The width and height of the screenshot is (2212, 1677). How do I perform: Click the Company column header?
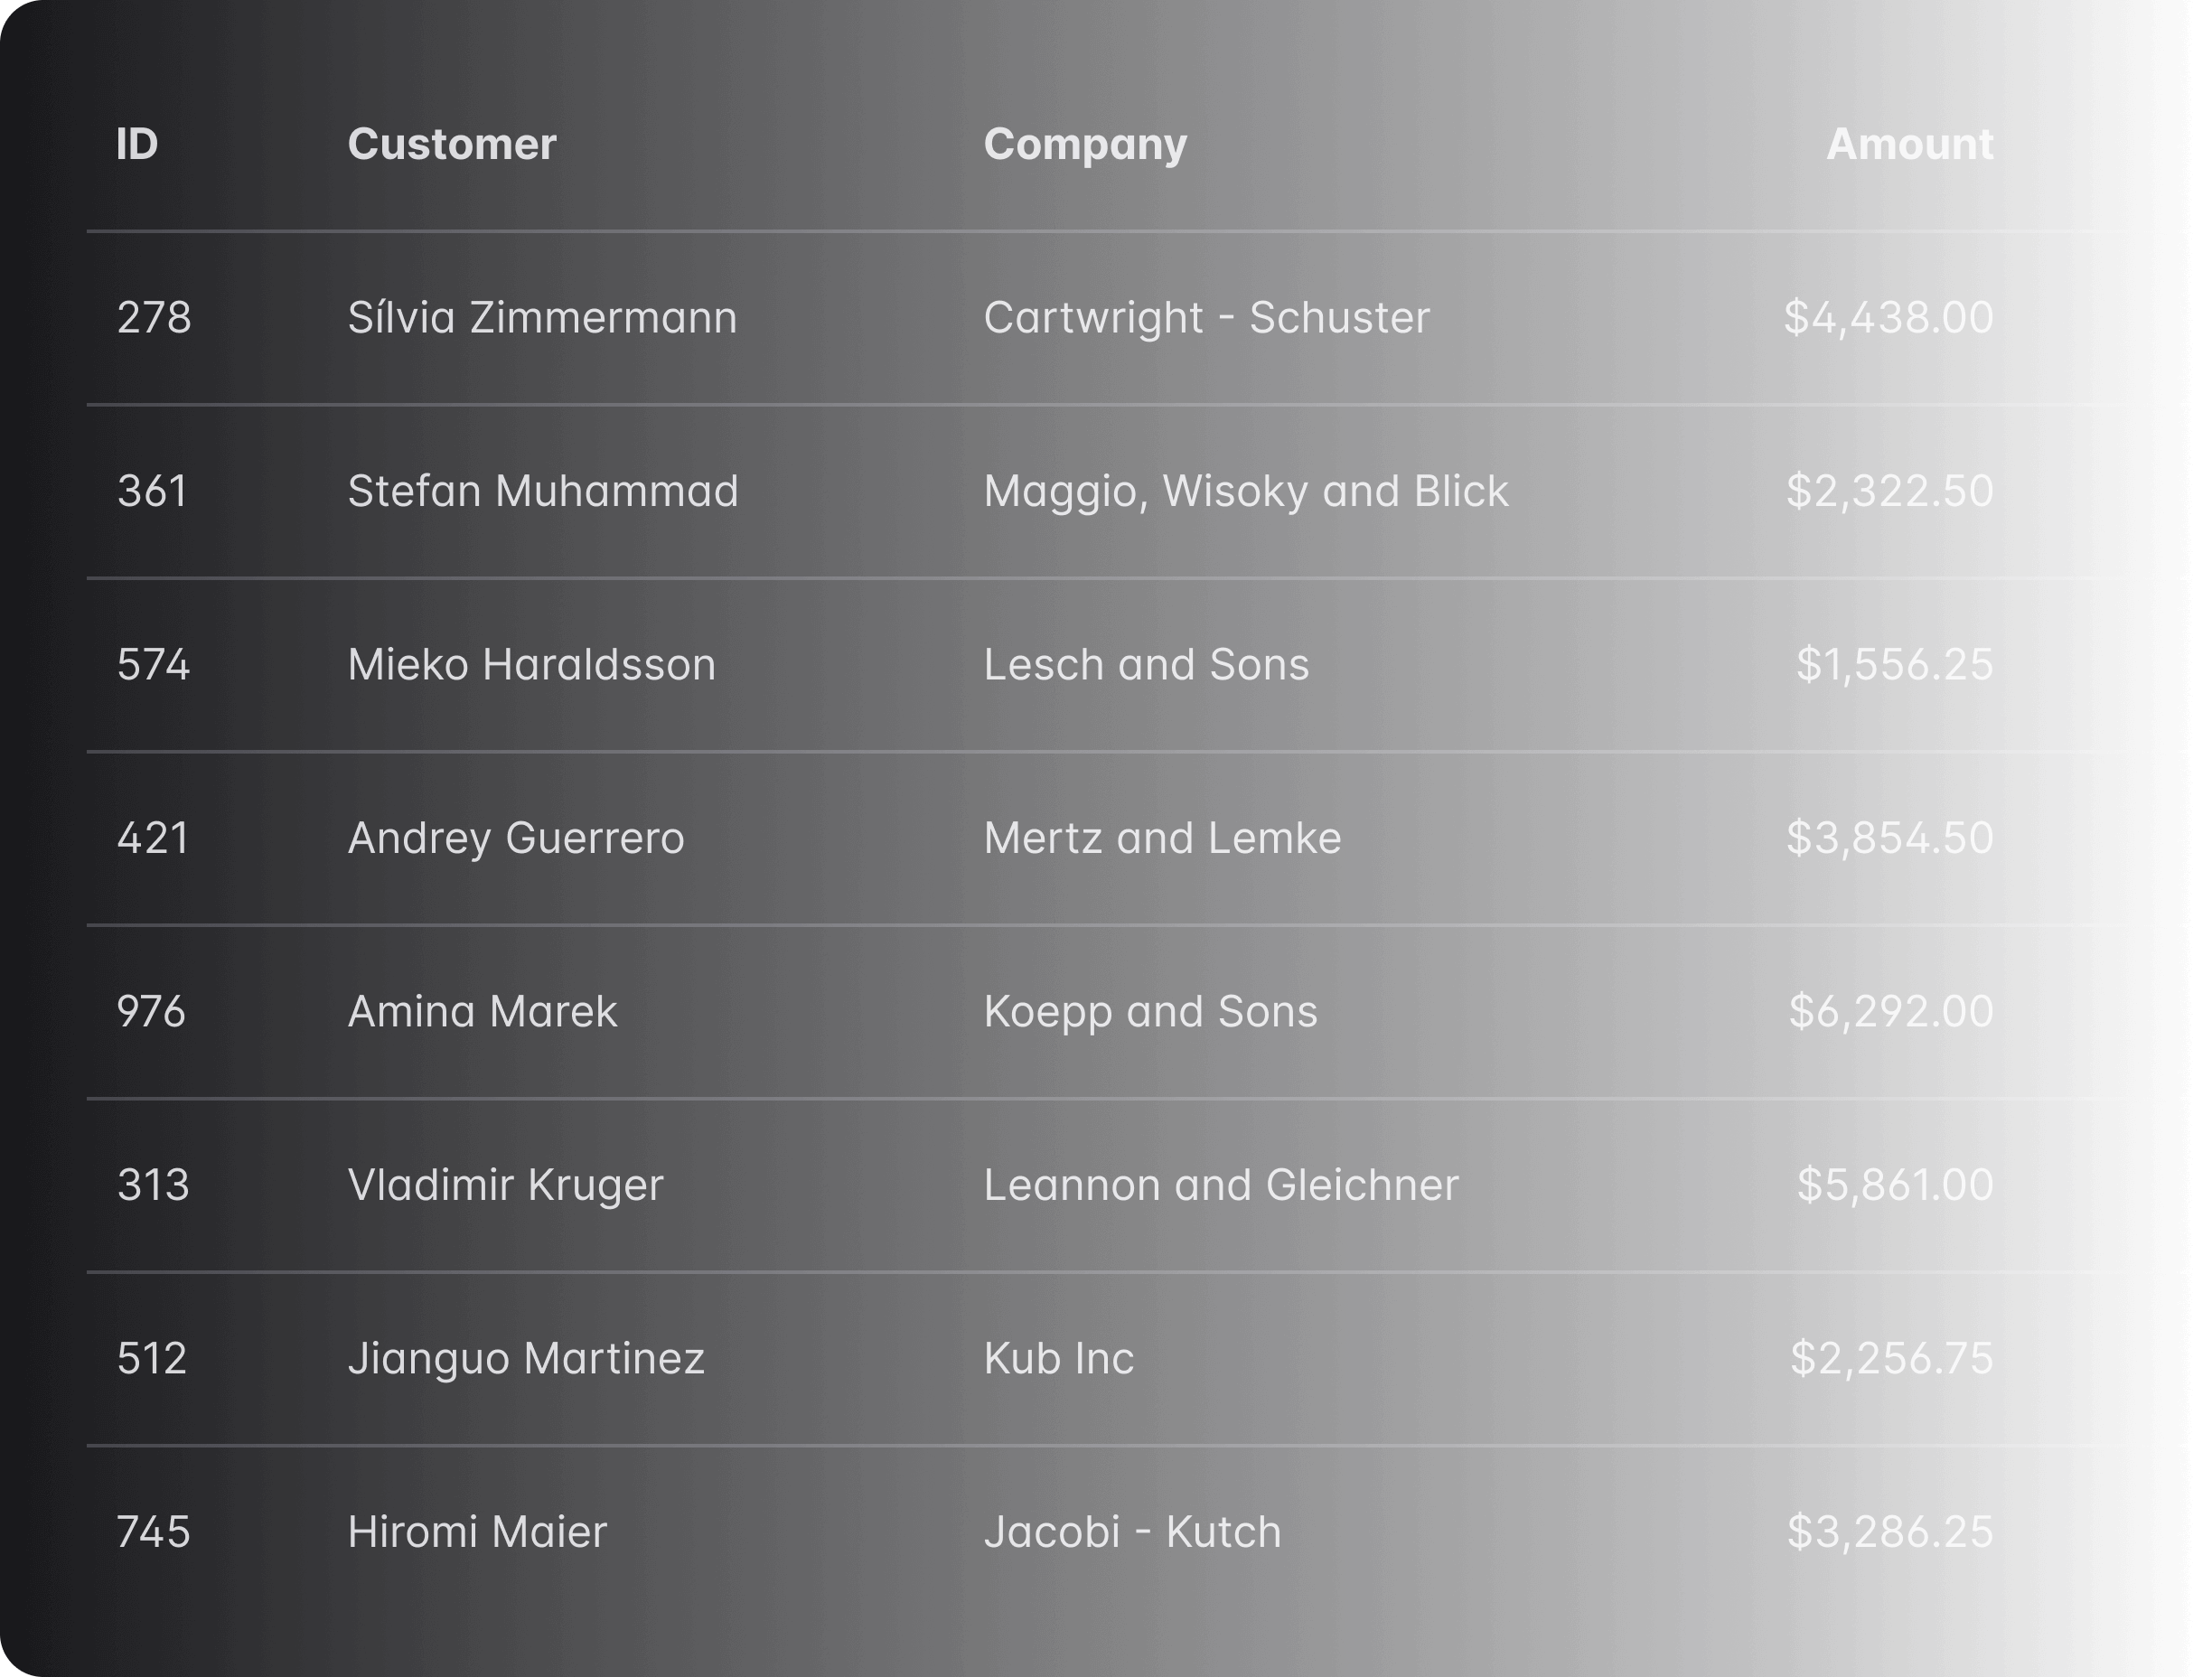click(x=1085, y=144)
